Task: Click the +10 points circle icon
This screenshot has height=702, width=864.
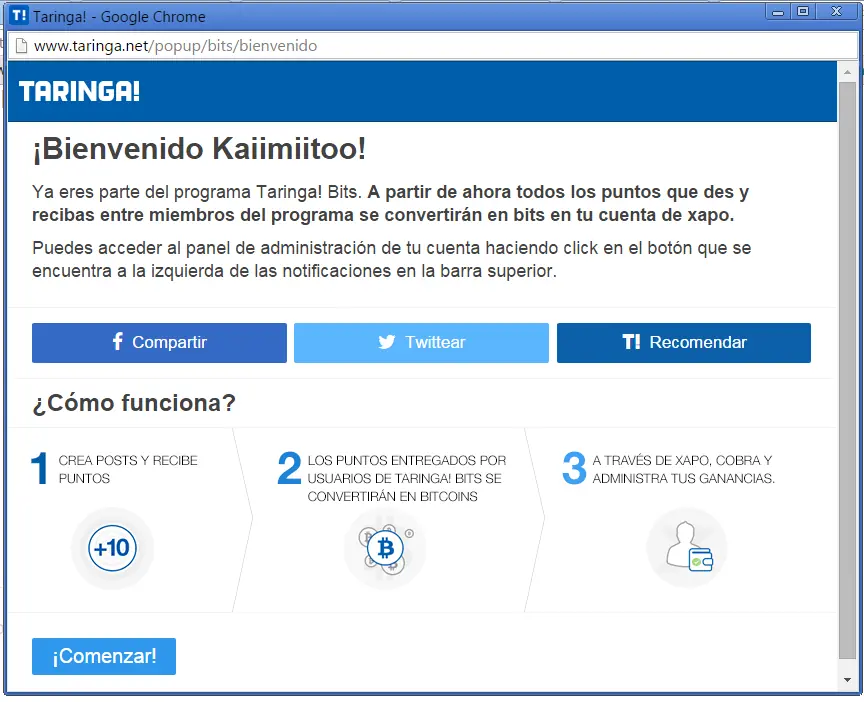Action: coord(112,548)
